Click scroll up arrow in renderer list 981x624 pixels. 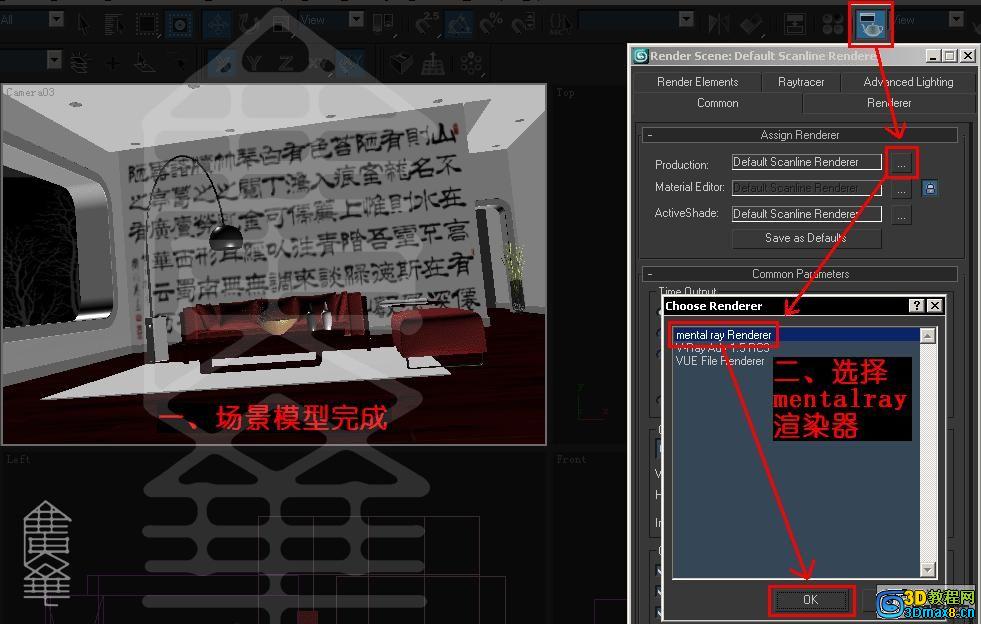point(928,335)
